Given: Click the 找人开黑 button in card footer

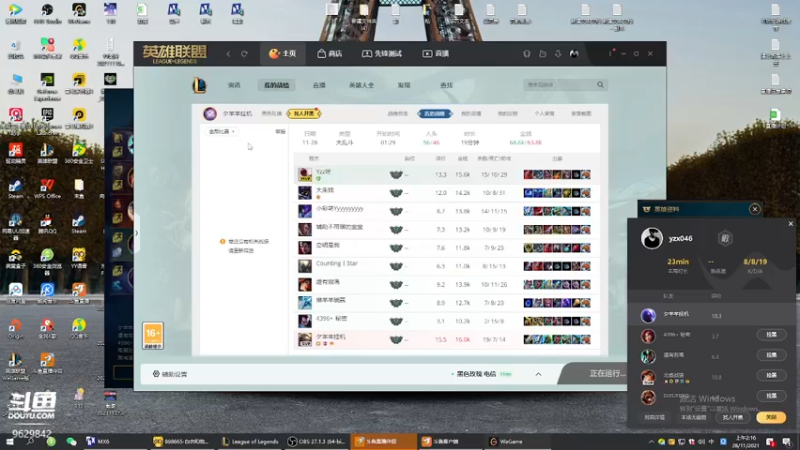Looking at the screenshot, I should tap(733, 417).
